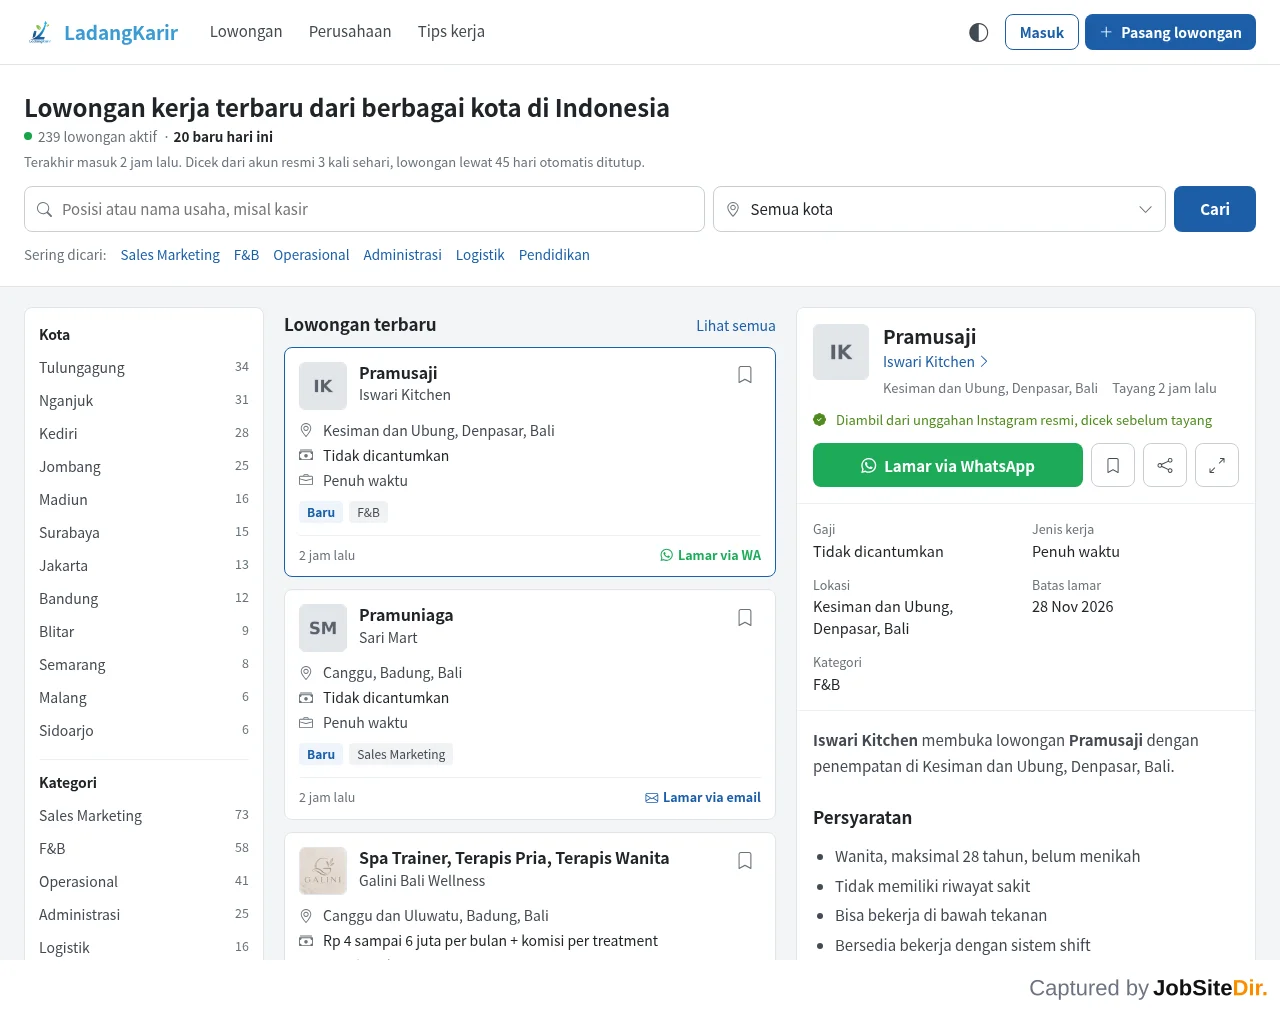Filter by Logistik category in sidebar
This screenshot has width=1280, height=1018.
[x=144, y=948]
